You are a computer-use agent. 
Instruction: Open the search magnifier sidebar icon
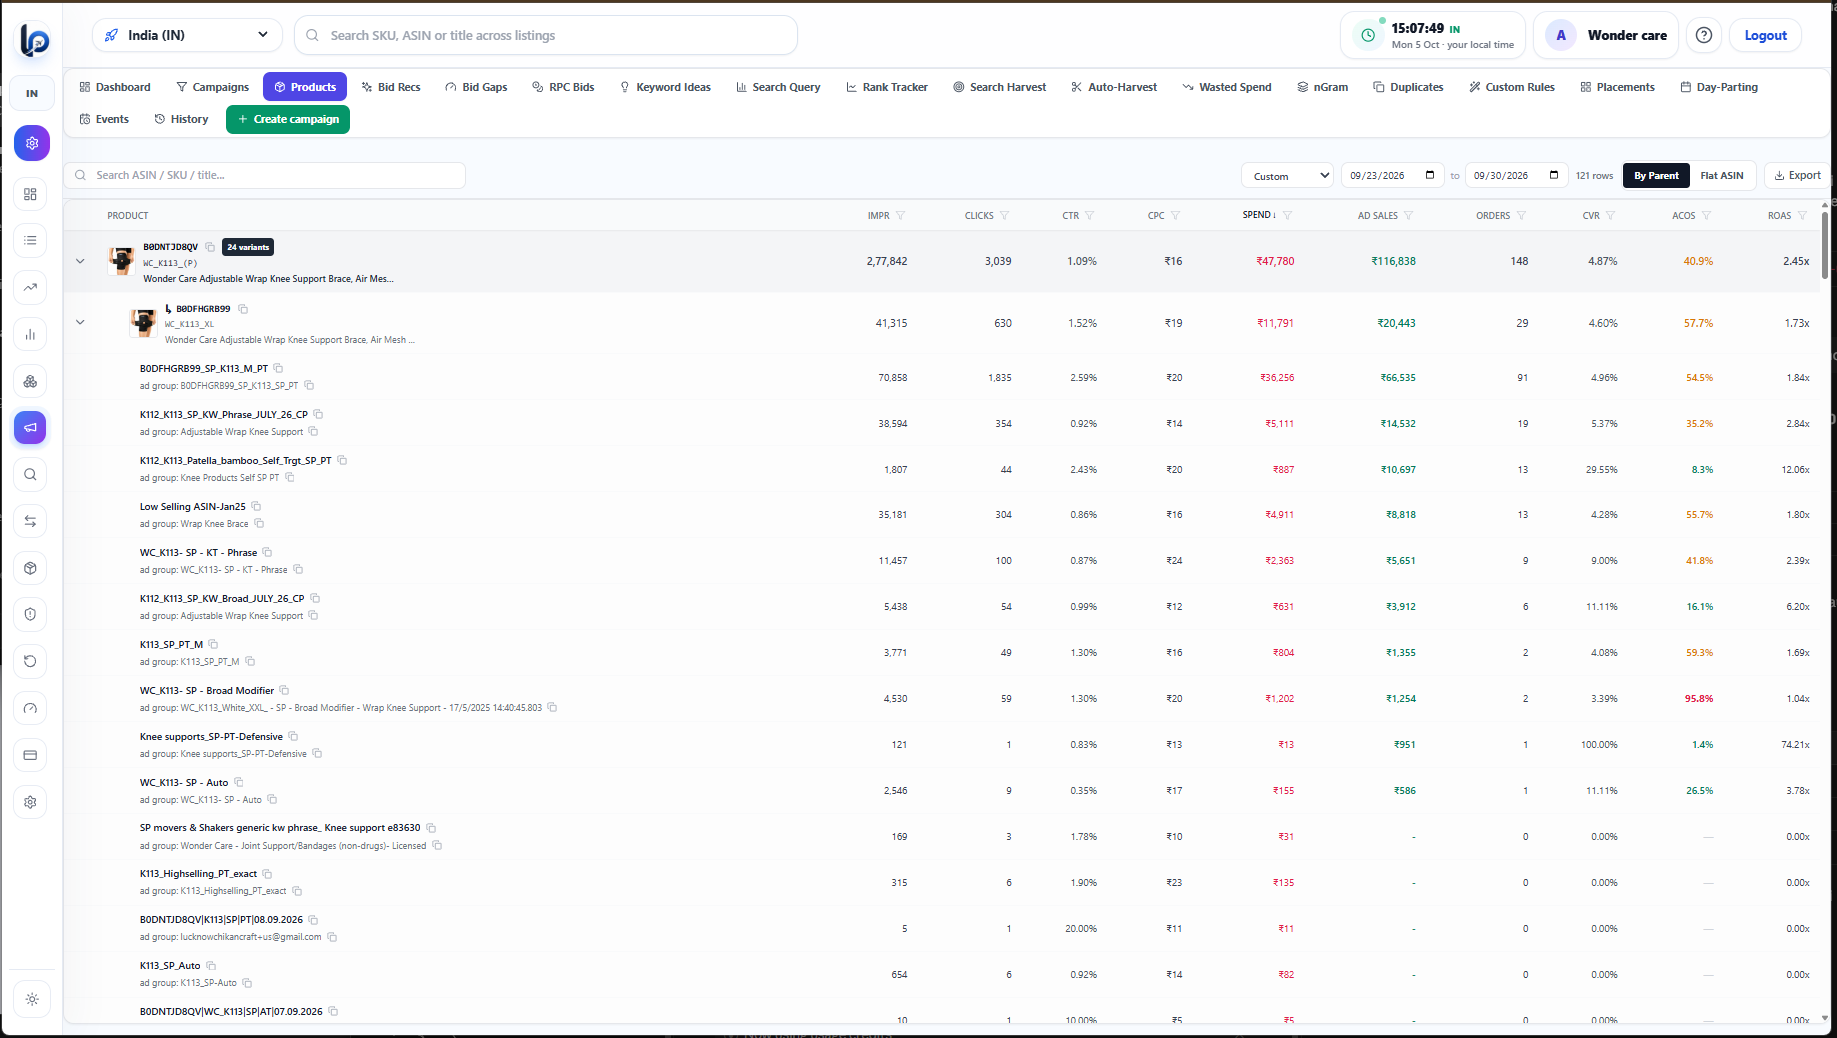31,474
